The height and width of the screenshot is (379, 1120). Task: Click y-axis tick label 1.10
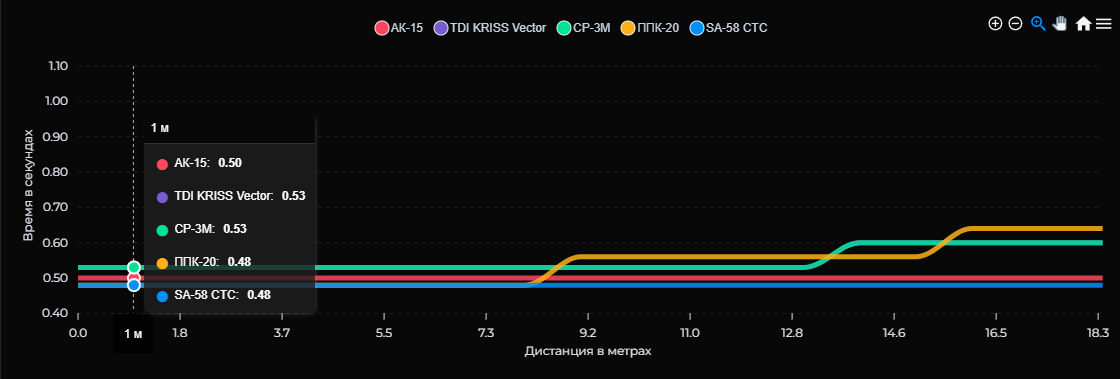click(58, 66)
